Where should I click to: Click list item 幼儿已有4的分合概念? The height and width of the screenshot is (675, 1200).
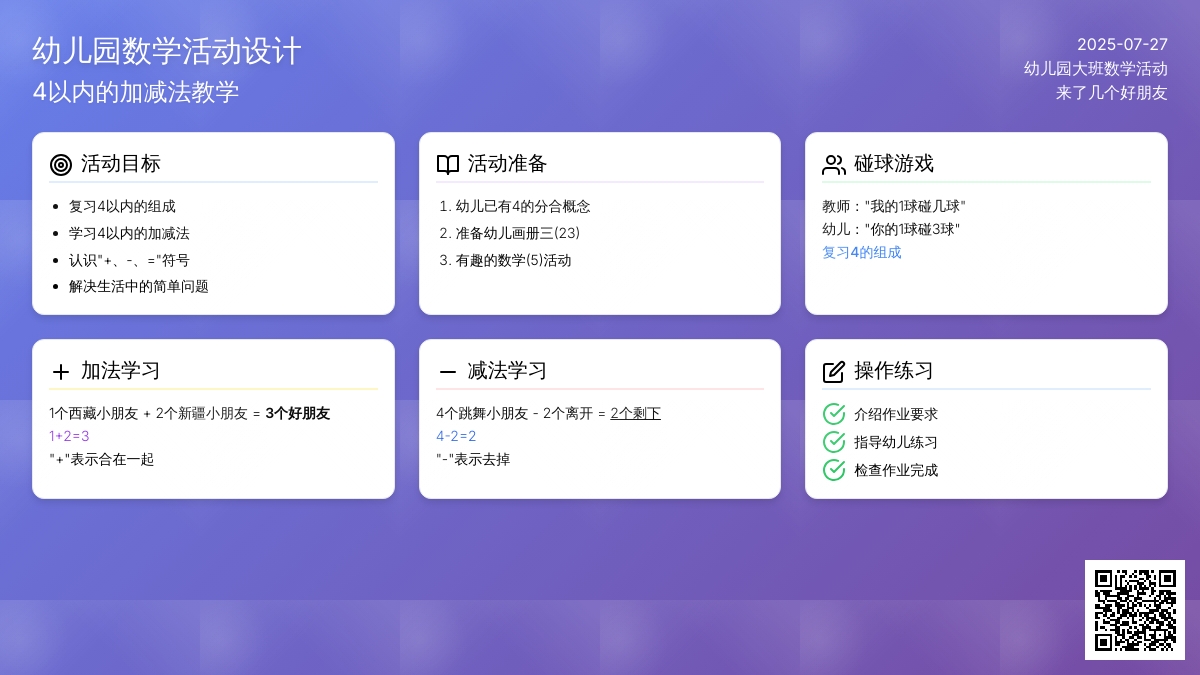pos(523,207)
